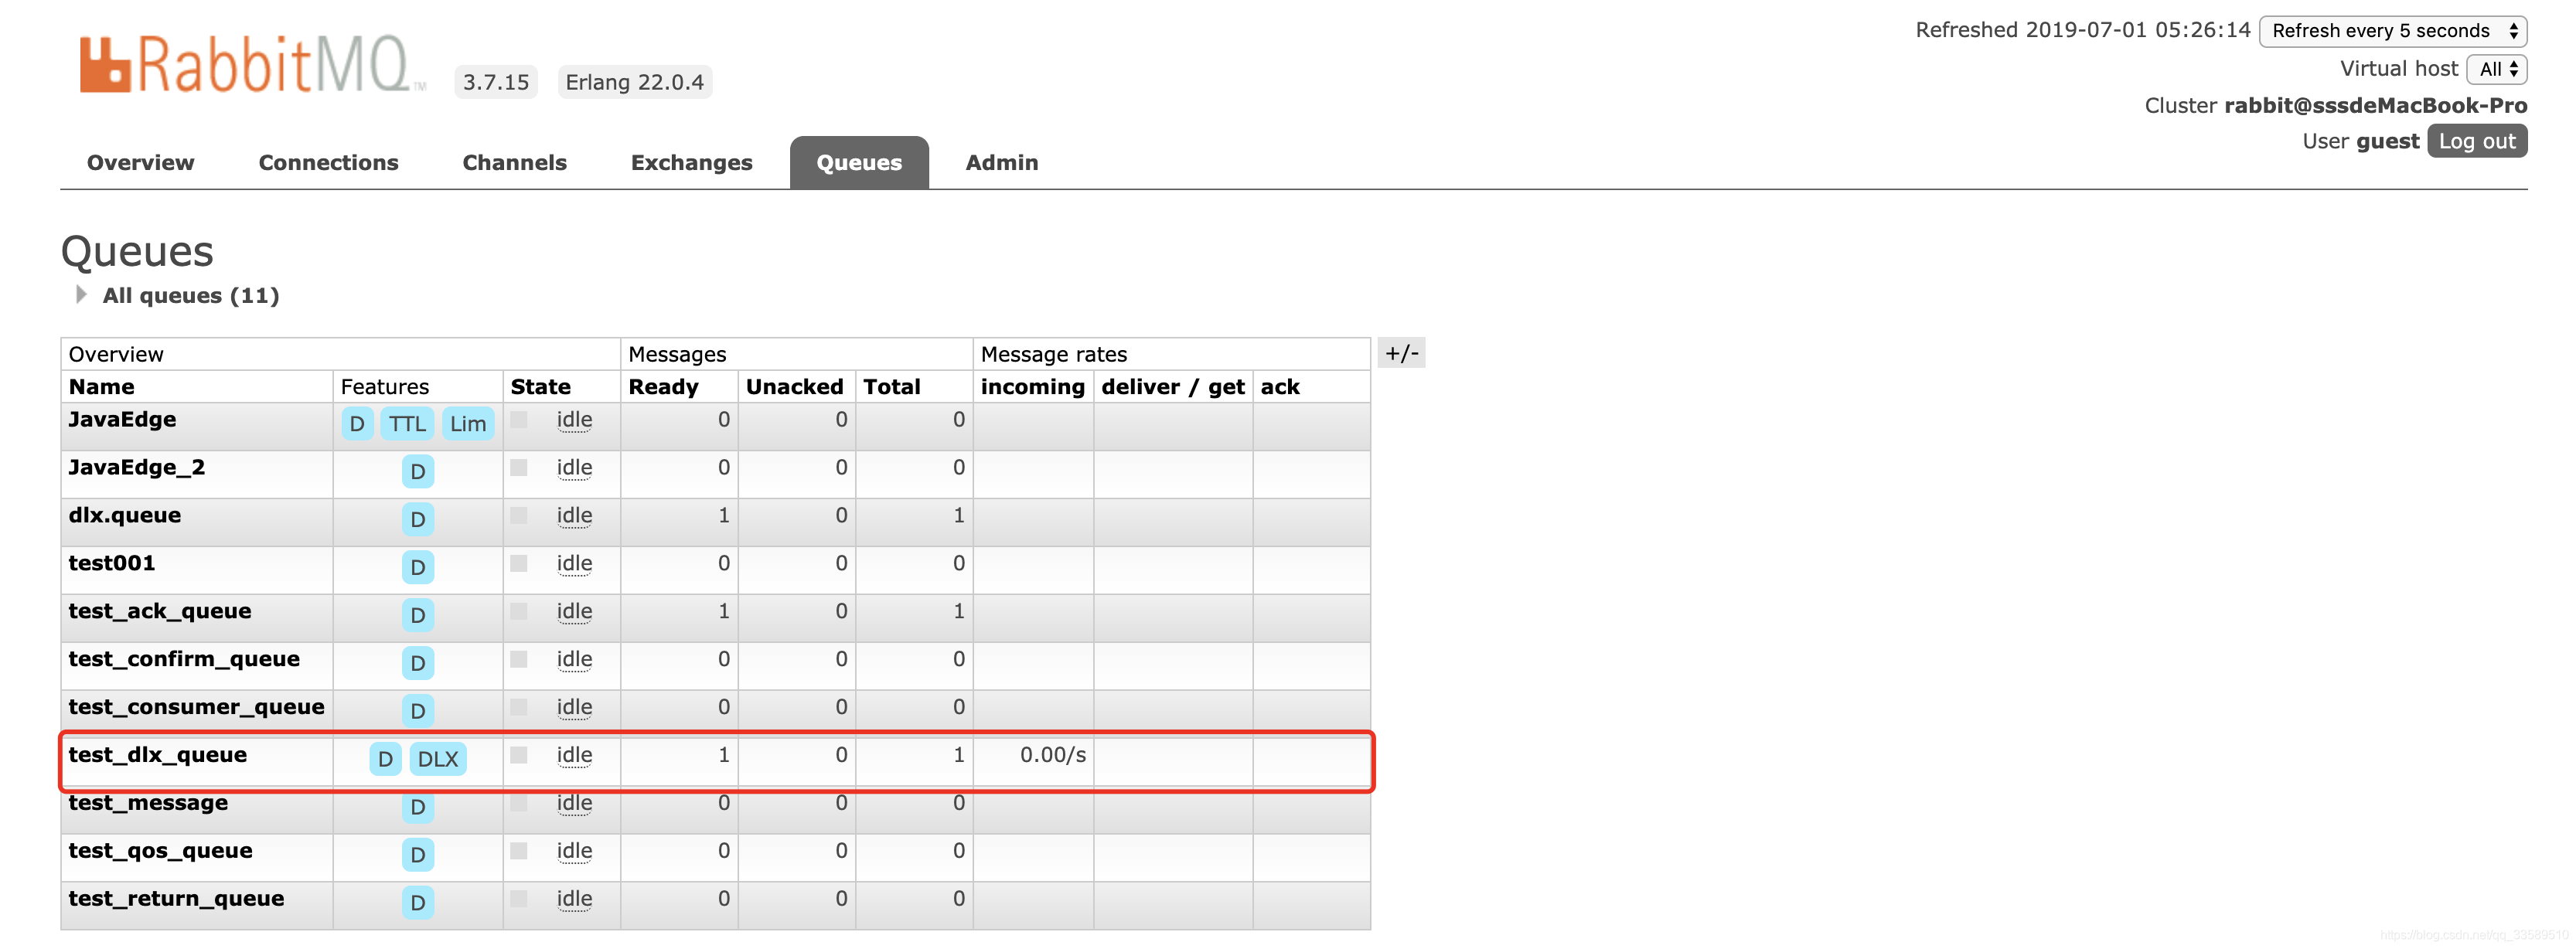Open the Refresh every 5 seconds dropdown
2576x949 pixels.
pyautogui.click(x=2392, y=31)
